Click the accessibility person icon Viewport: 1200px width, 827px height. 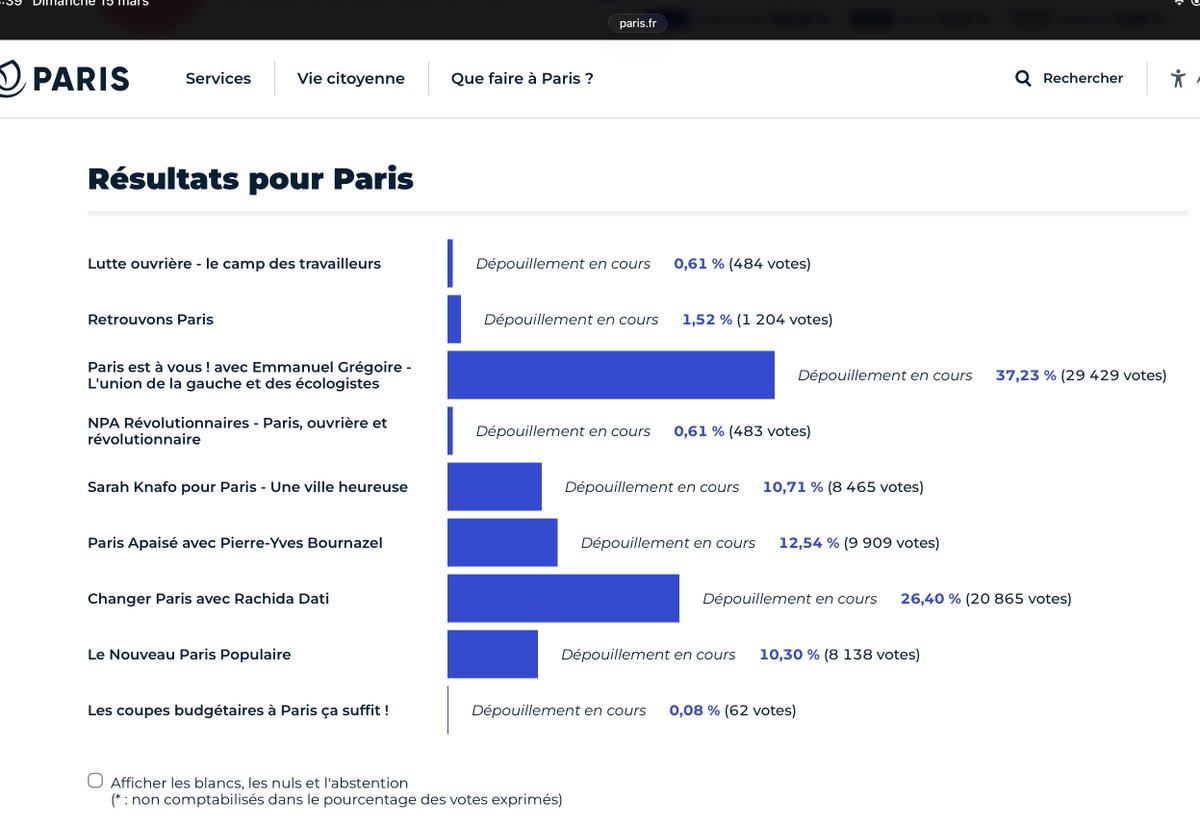click(x=1178, y=77)
